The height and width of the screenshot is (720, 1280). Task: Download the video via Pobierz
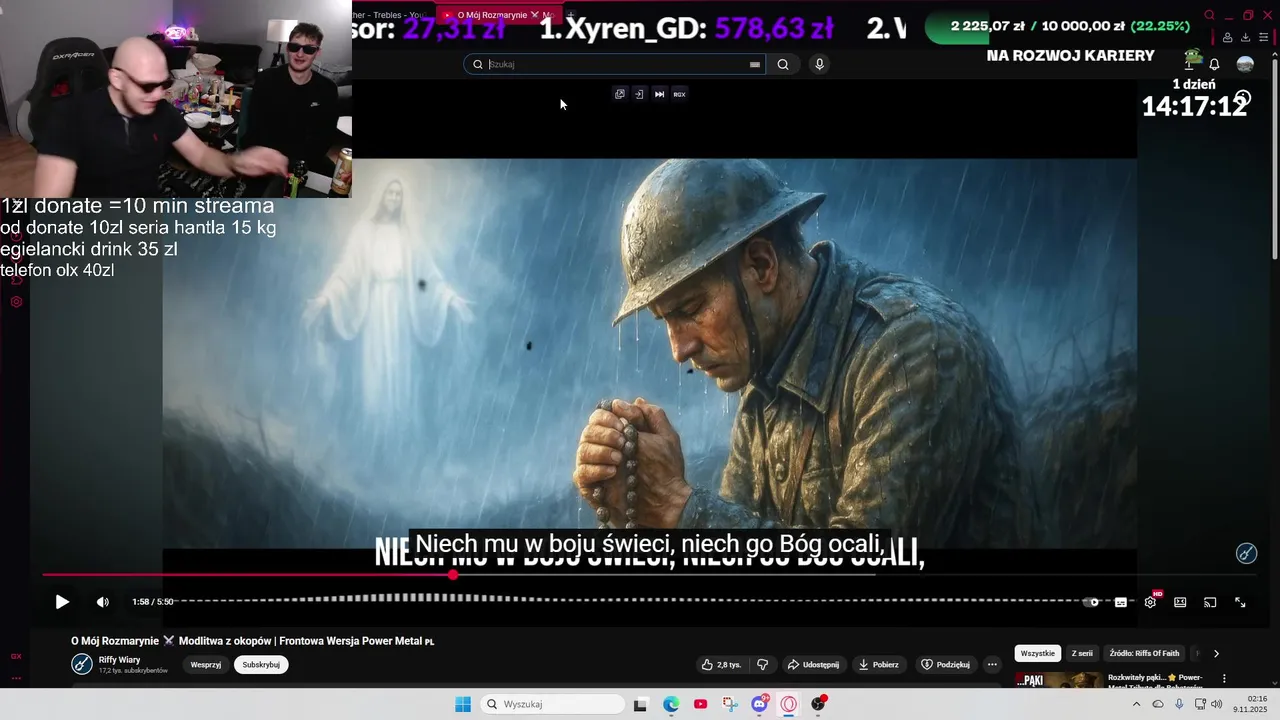(878, 665)
